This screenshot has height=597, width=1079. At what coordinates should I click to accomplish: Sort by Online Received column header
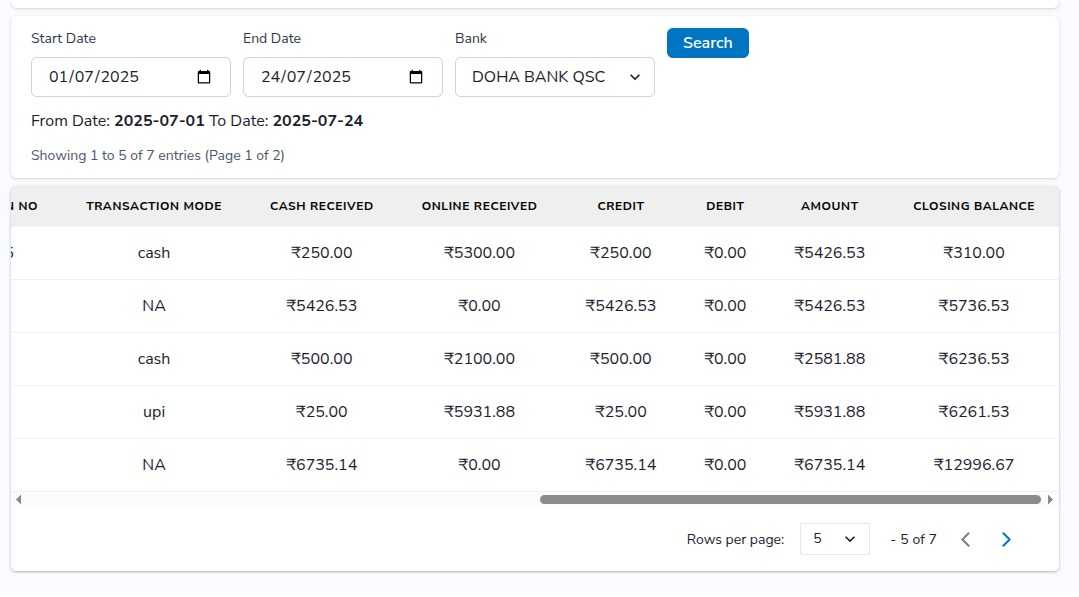pos(479,206)
